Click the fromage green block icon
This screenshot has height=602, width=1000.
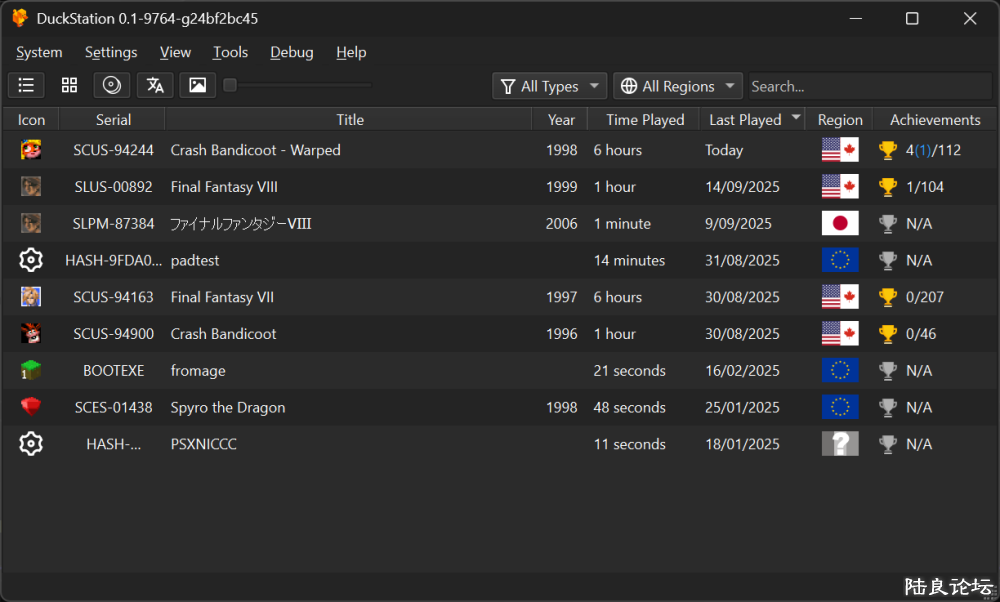pyautogui.click(x=31, y=371)
